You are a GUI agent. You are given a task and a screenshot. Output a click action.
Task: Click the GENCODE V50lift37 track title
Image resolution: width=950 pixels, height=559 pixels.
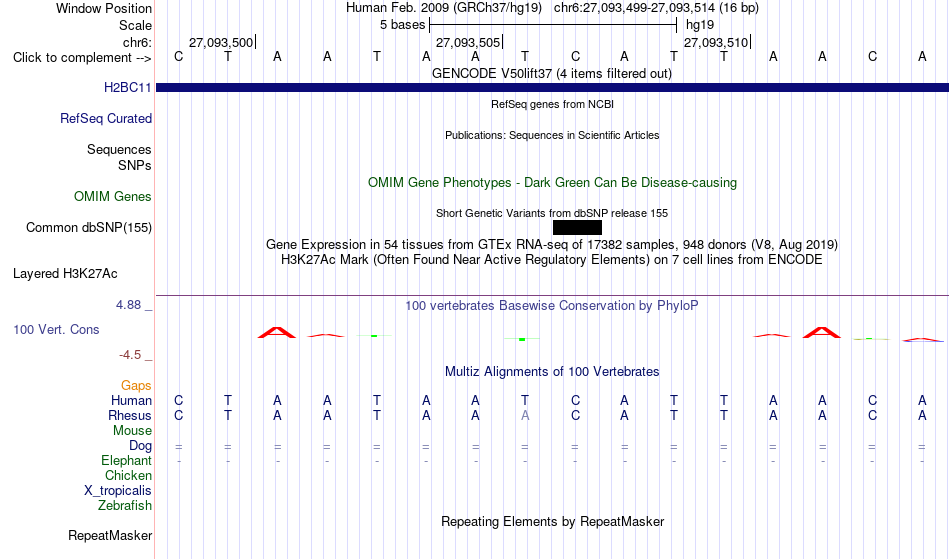[552, 74]
